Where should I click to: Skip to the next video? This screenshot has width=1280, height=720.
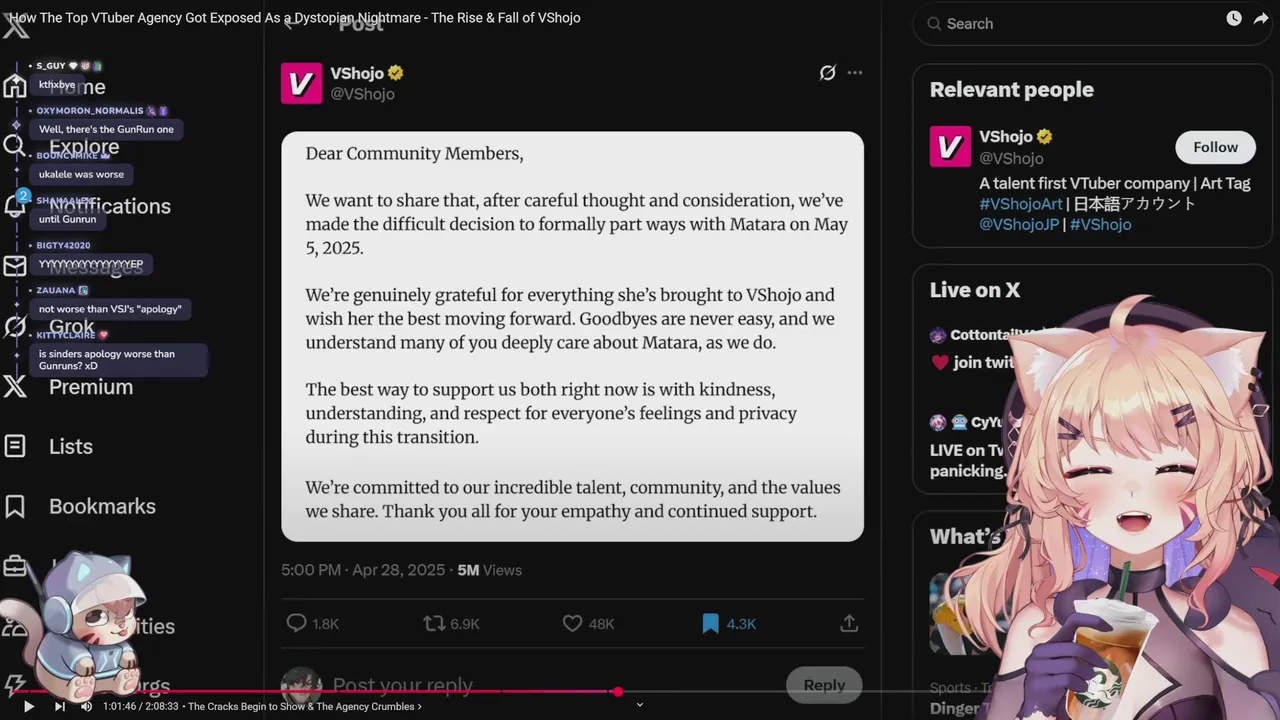click(59, 706)
